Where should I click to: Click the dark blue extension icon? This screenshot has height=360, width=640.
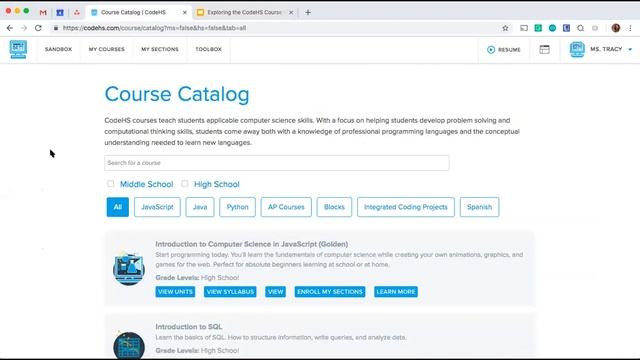pos(567,28)
